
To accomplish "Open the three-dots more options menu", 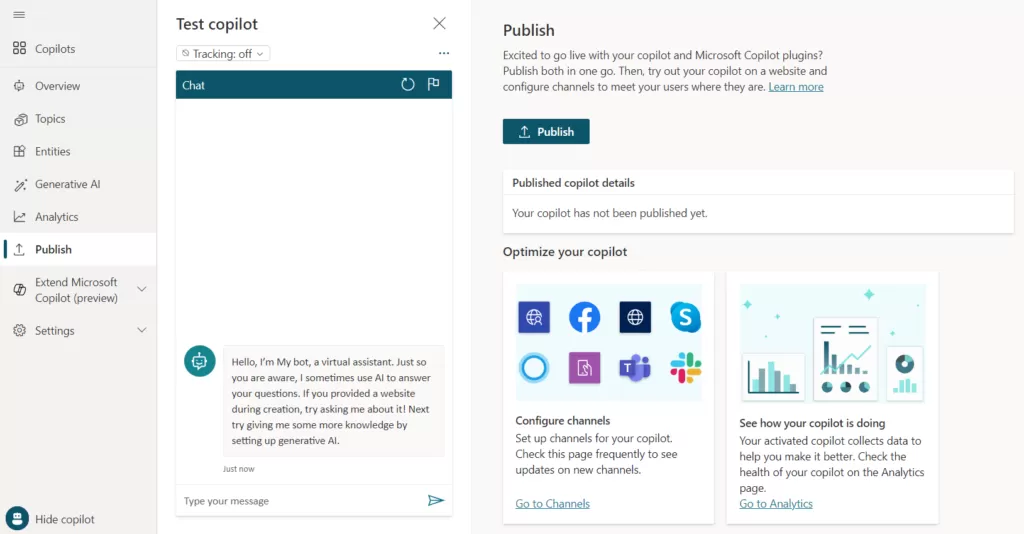I will click(x=444, y=53).
